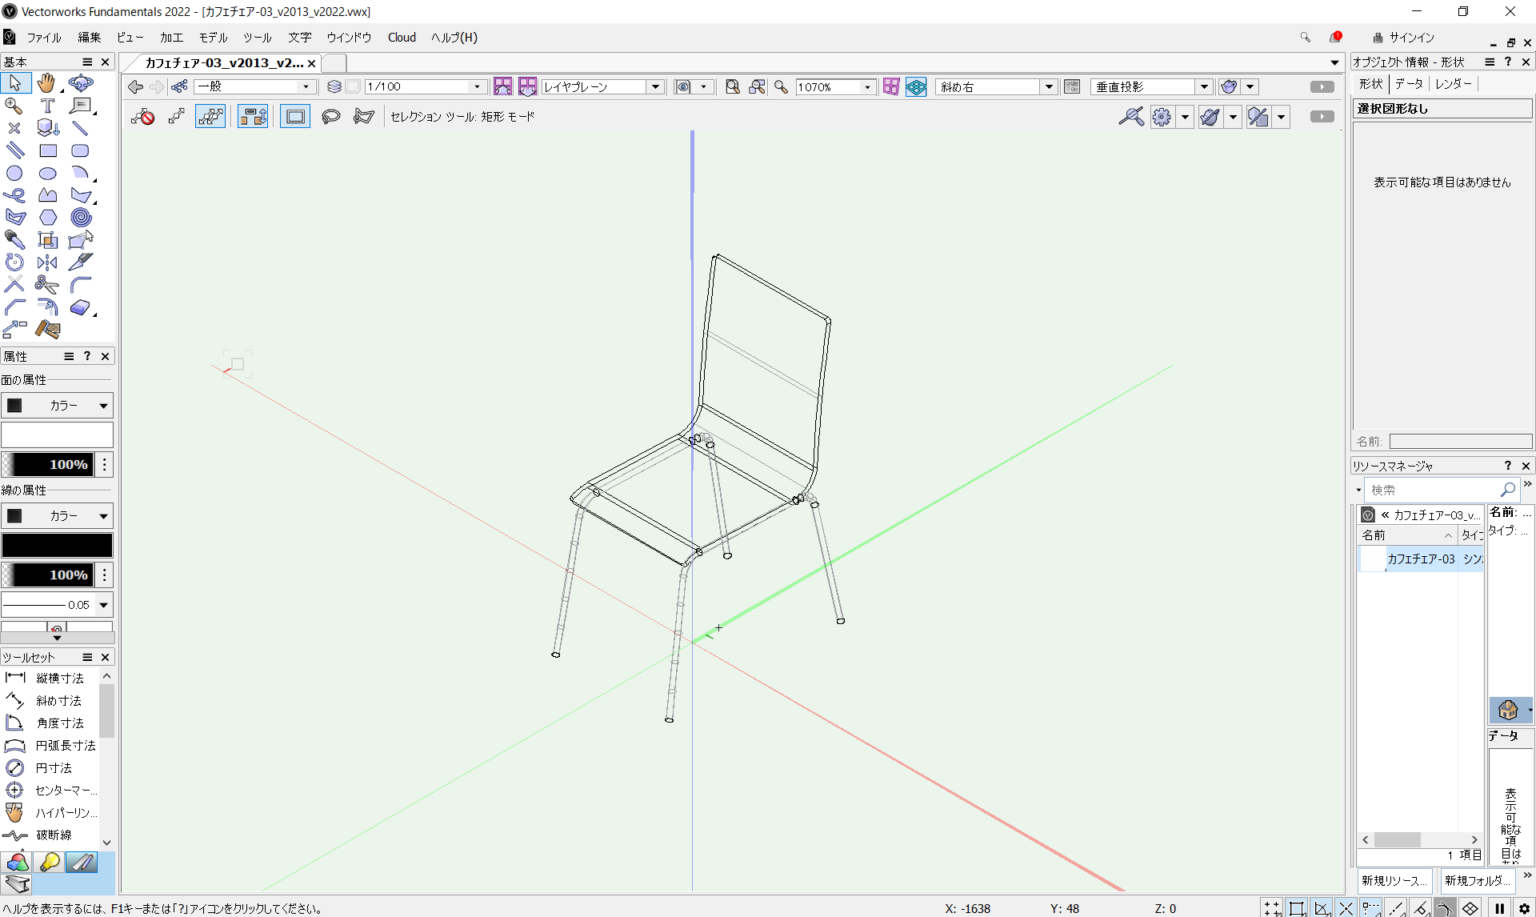
Task: Select the Spiral tool
Action: pyautogui.click(x=80, y=217)
